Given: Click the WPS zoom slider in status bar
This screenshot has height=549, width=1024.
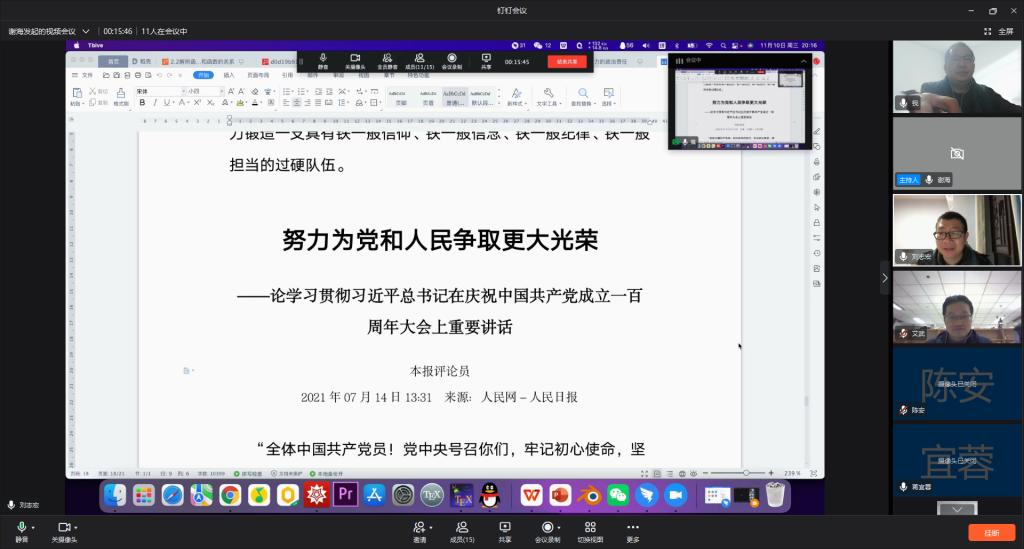Looking at the screenshot, I should coord(745,473).
